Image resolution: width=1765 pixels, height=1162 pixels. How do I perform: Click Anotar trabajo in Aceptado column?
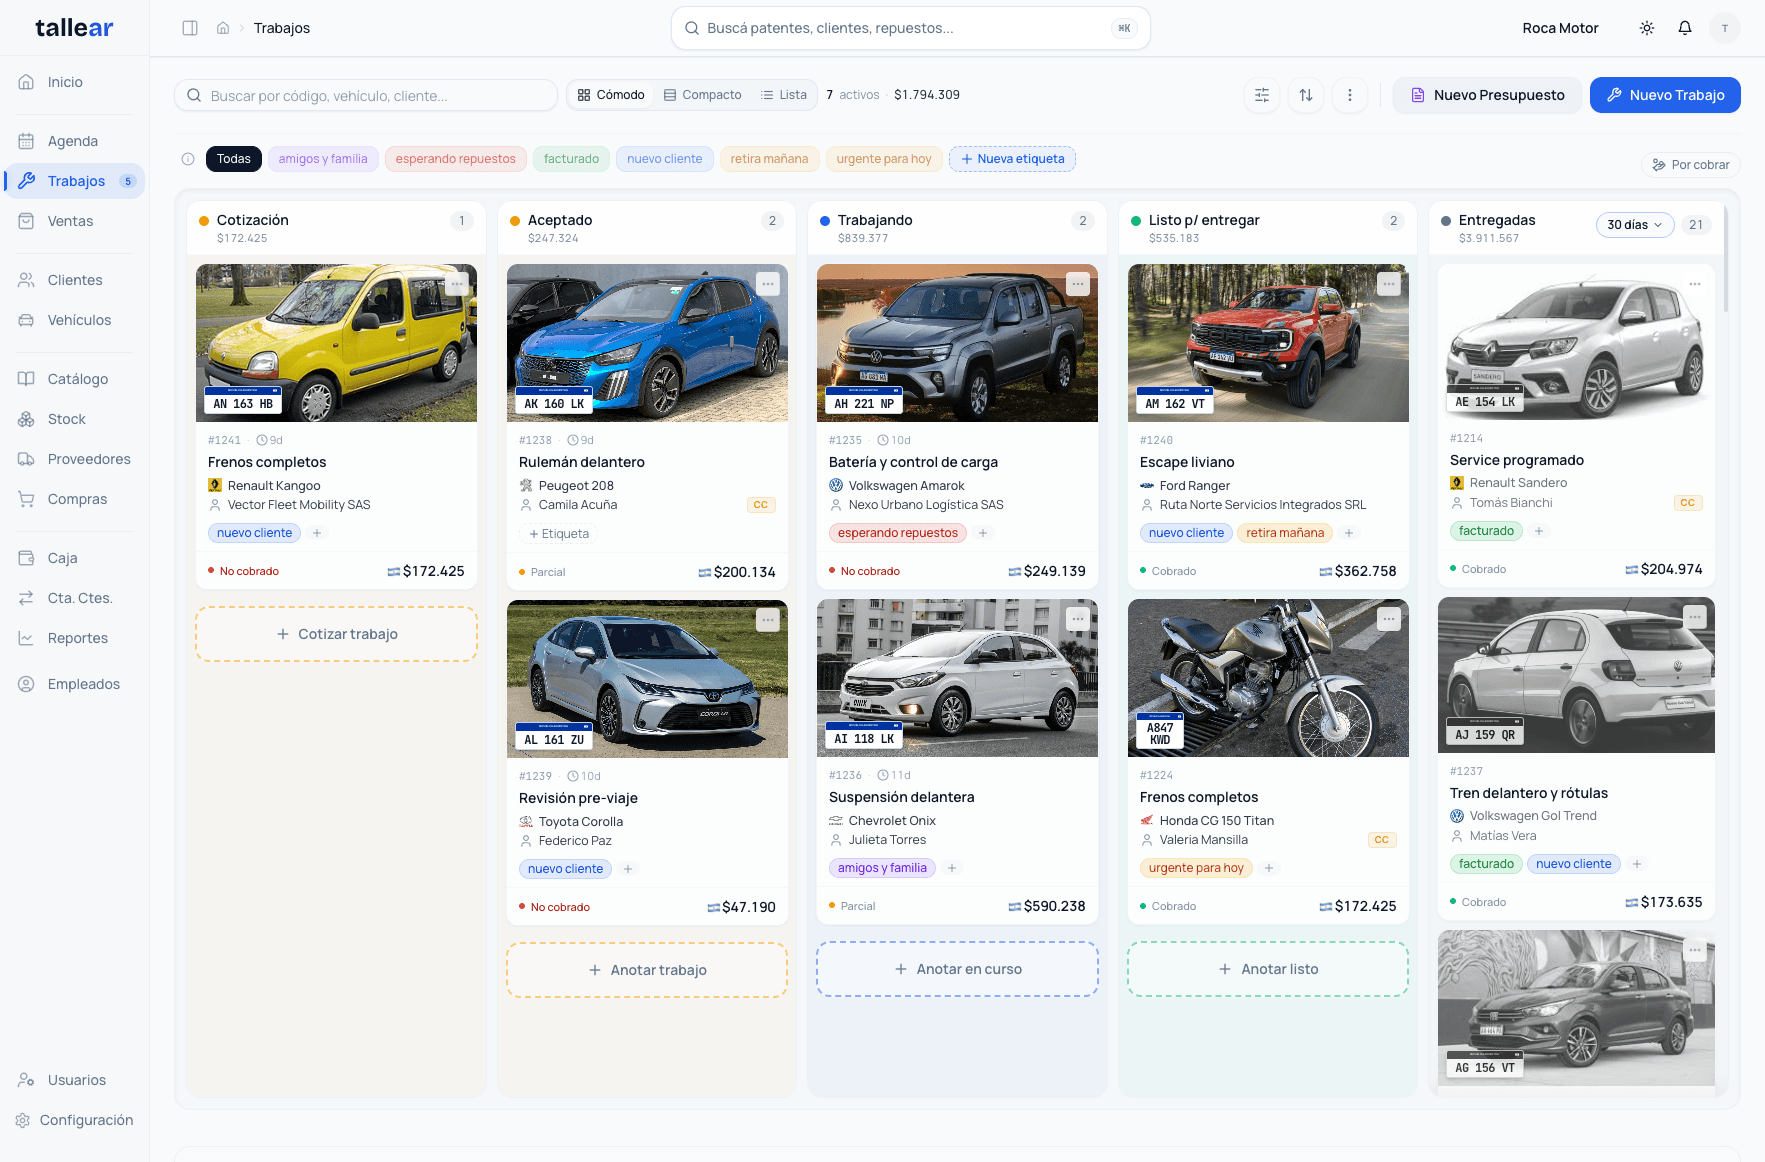coord(647,970)
